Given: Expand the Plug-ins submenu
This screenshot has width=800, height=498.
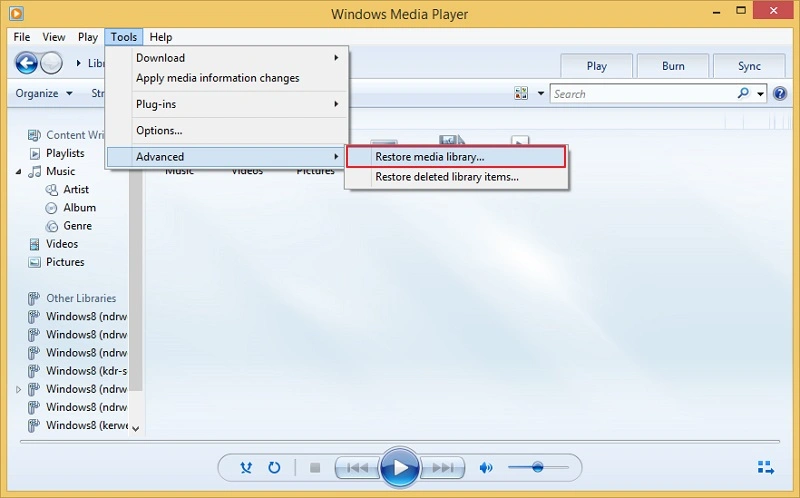Looking at the screenshot, I should [228, 104].
